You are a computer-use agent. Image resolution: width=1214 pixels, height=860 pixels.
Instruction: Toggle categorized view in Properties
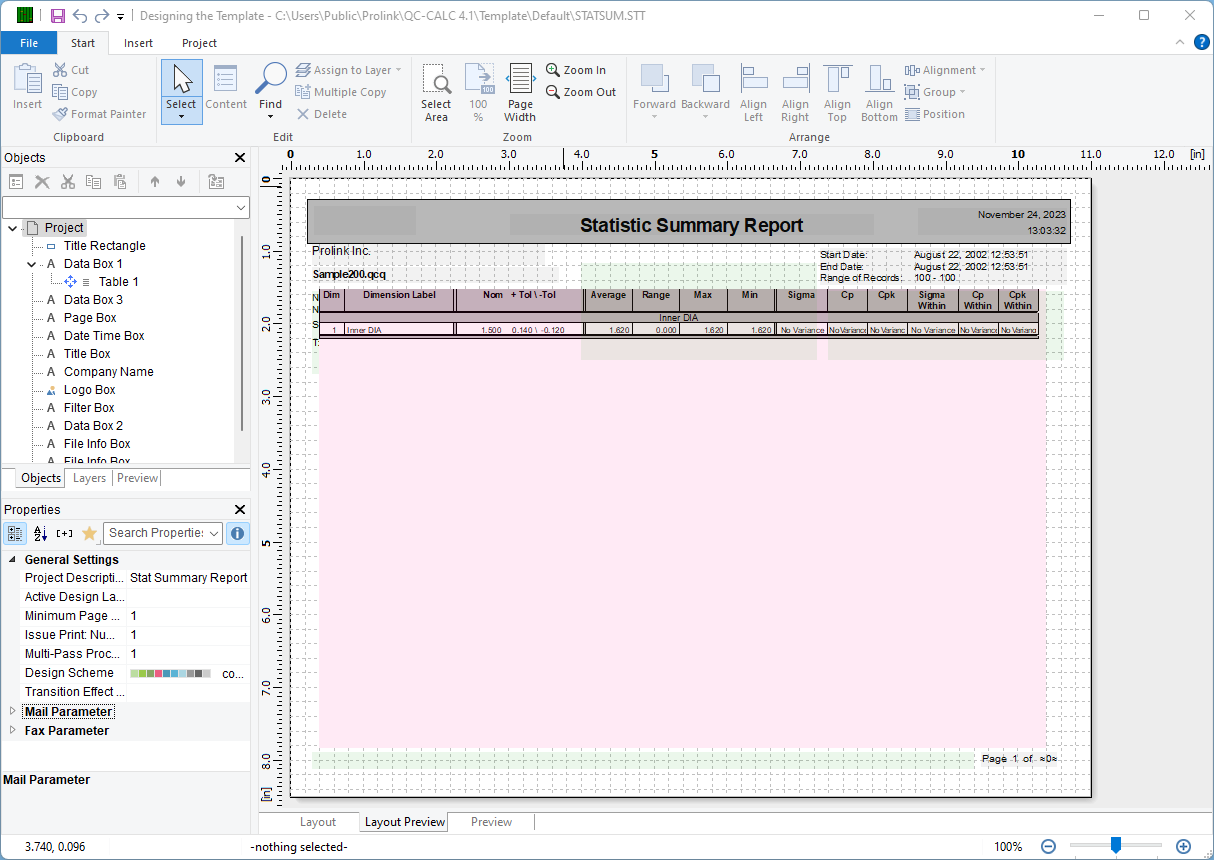tap(15, 533)
